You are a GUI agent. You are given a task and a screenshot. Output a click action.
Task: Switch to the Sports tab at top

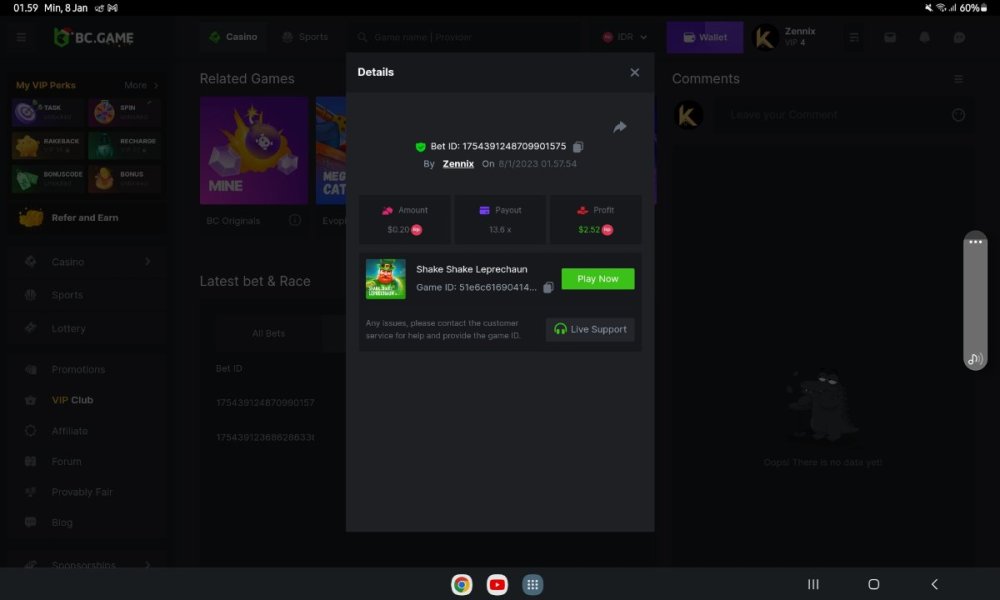click(306, 36)
